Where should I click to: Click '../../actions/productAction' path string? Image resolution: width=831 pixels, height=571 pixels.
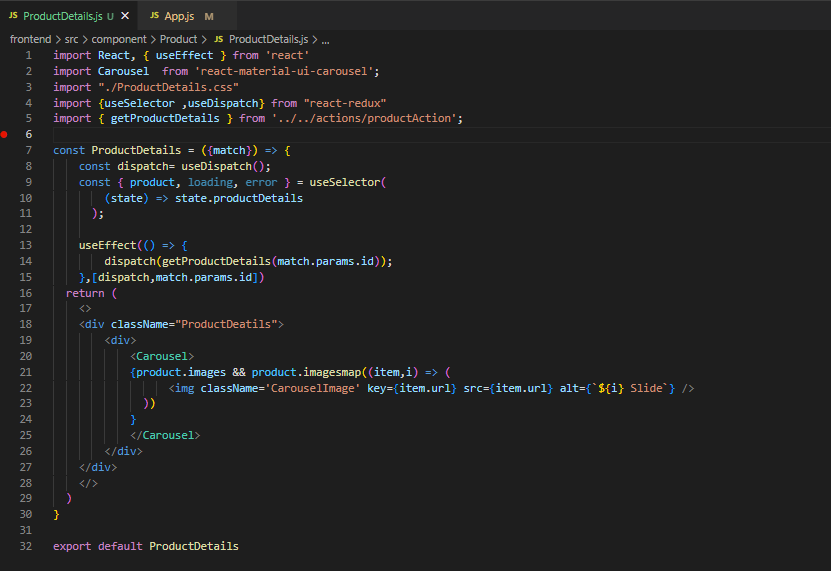click(x=364, y=118)
